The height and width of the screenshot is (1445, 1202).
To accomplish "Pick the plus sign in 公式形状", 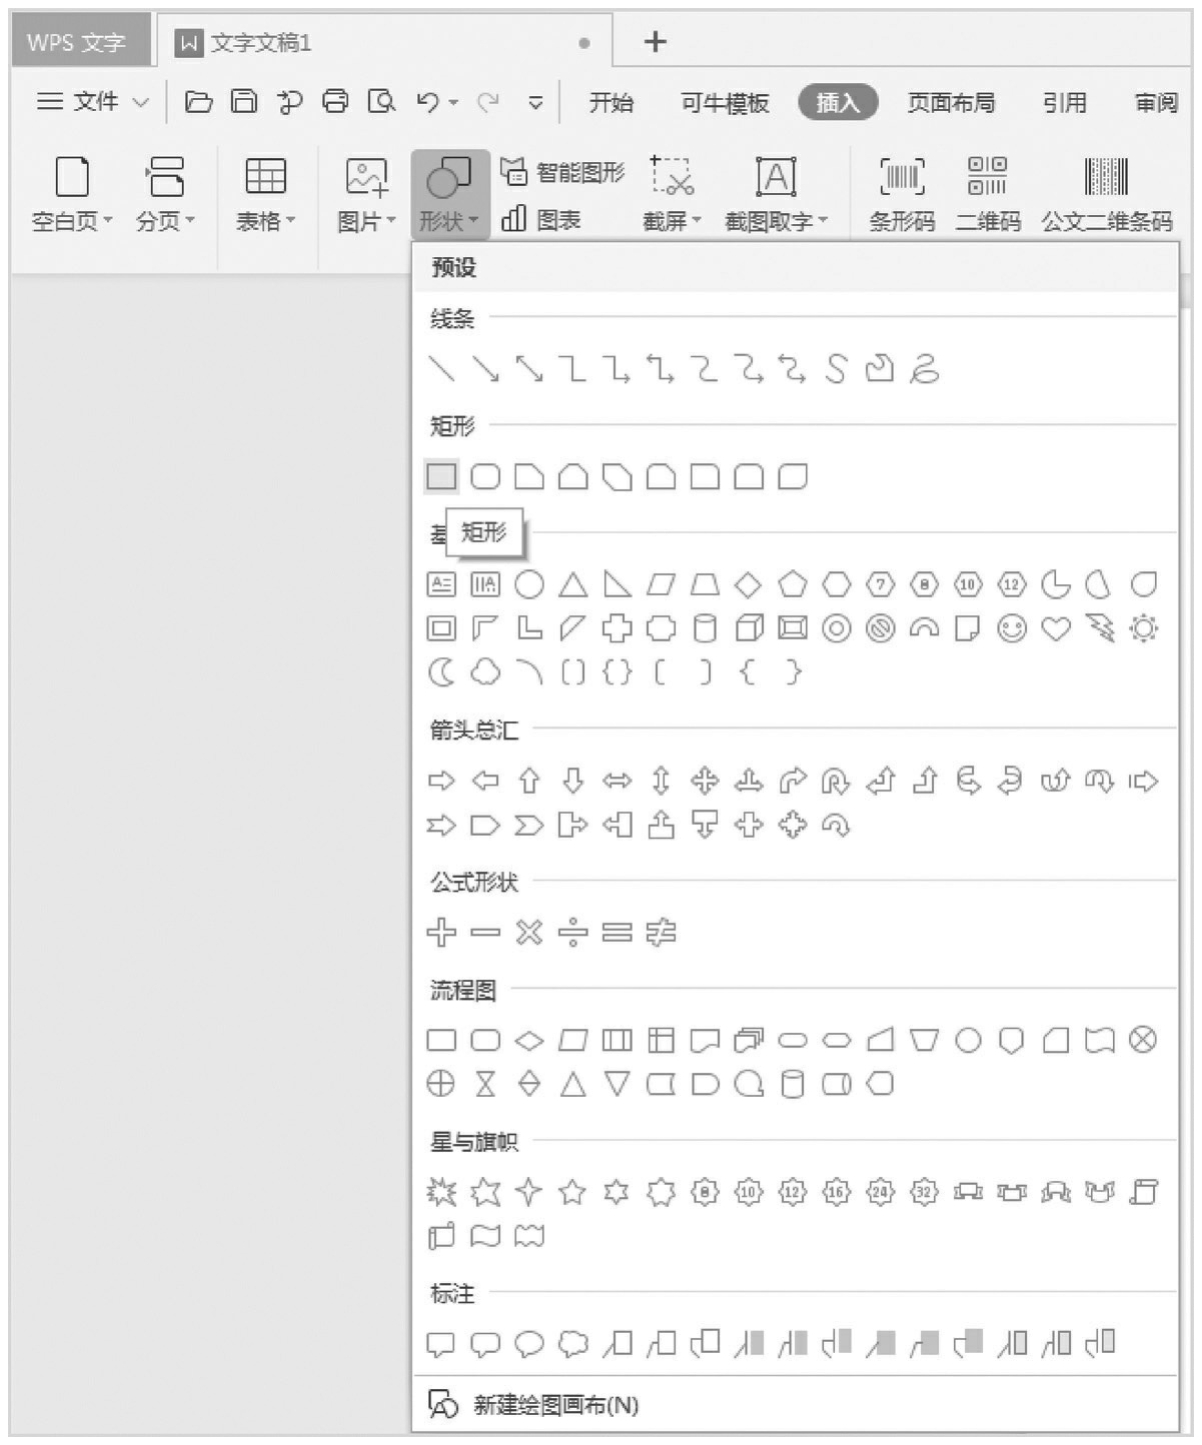I will (x=441, y=932).
